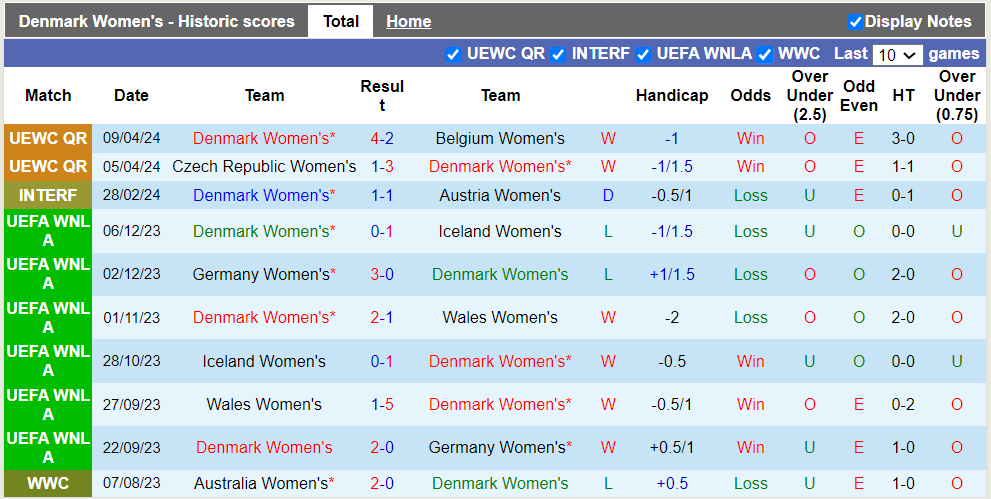This screenshot has width=991, height=499.
Task: Select the 4-2 result score
Action: coord(382,138)
